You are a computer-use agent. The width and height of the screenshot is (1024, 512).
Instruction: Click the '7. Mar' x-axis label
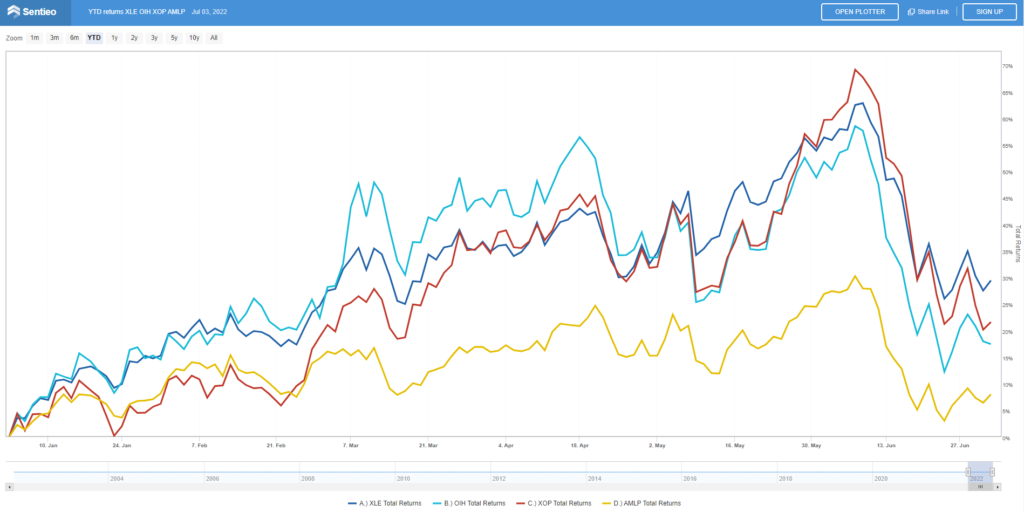[x=351, y=445]
